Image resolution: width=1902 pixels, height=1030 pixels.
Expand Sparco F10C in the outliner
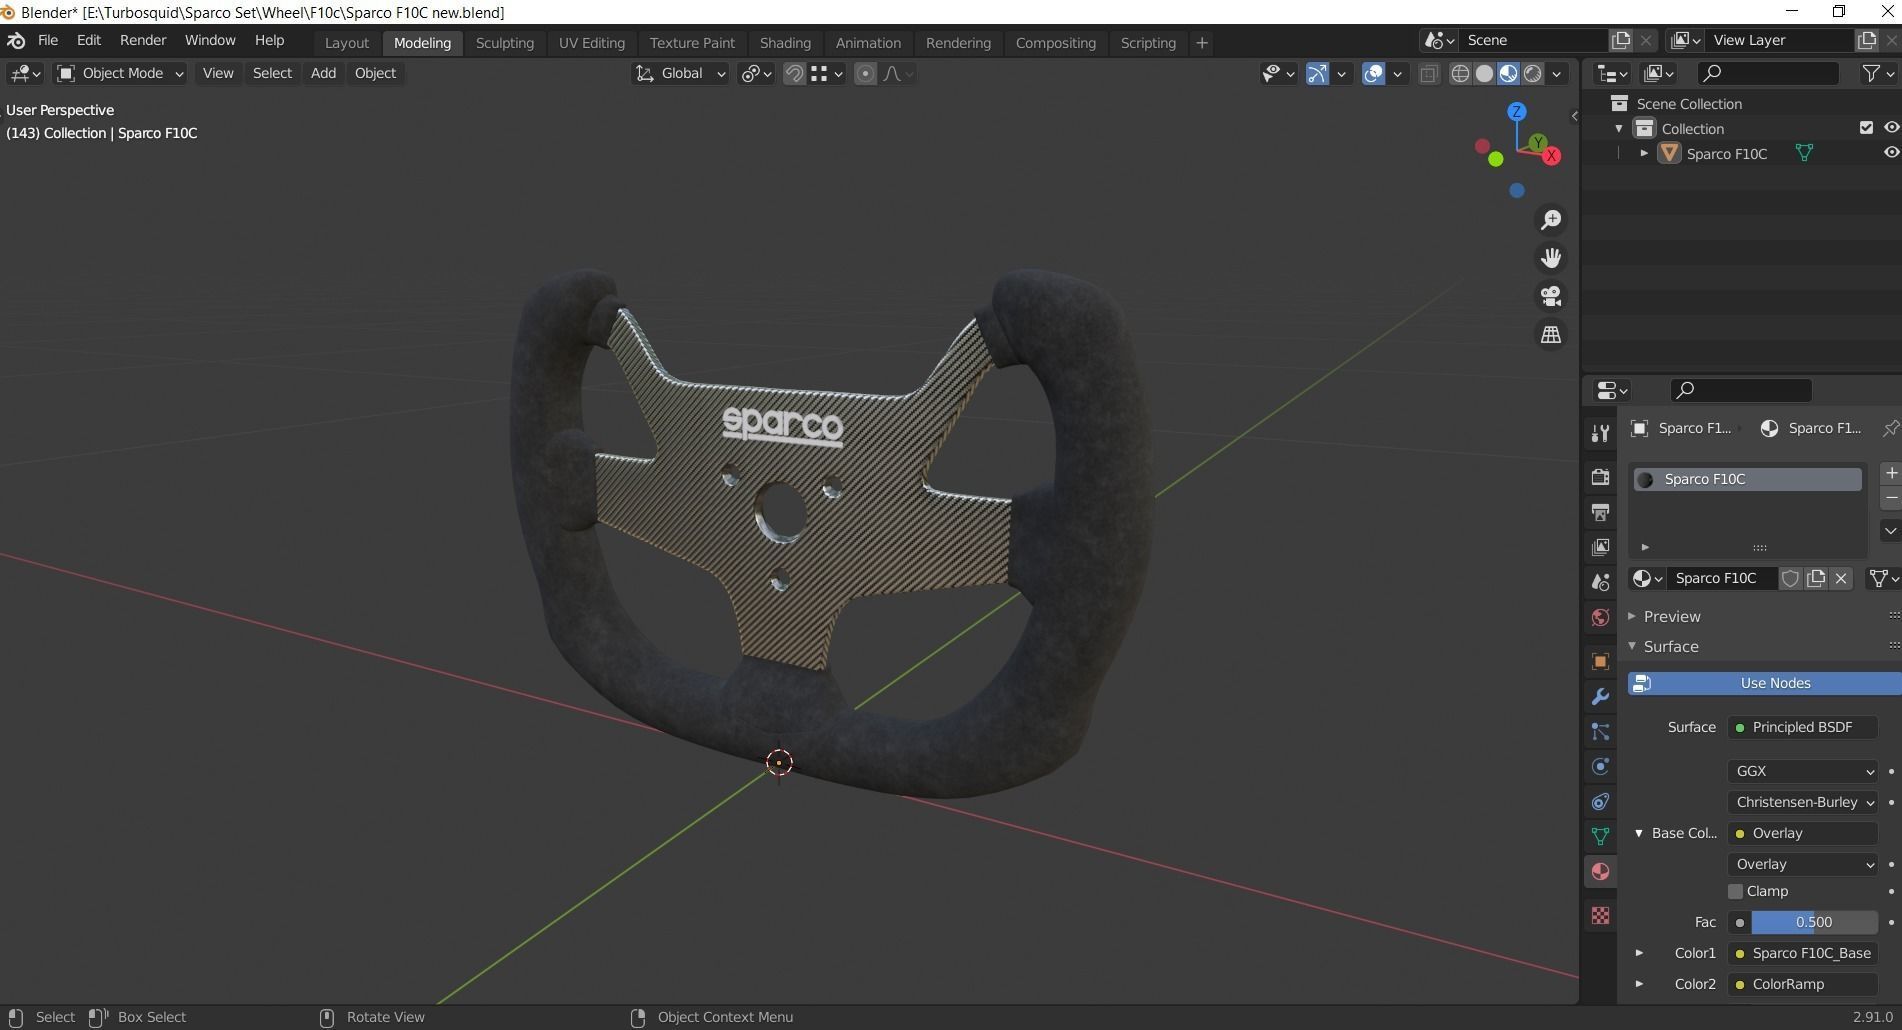tap(1644, 153)
